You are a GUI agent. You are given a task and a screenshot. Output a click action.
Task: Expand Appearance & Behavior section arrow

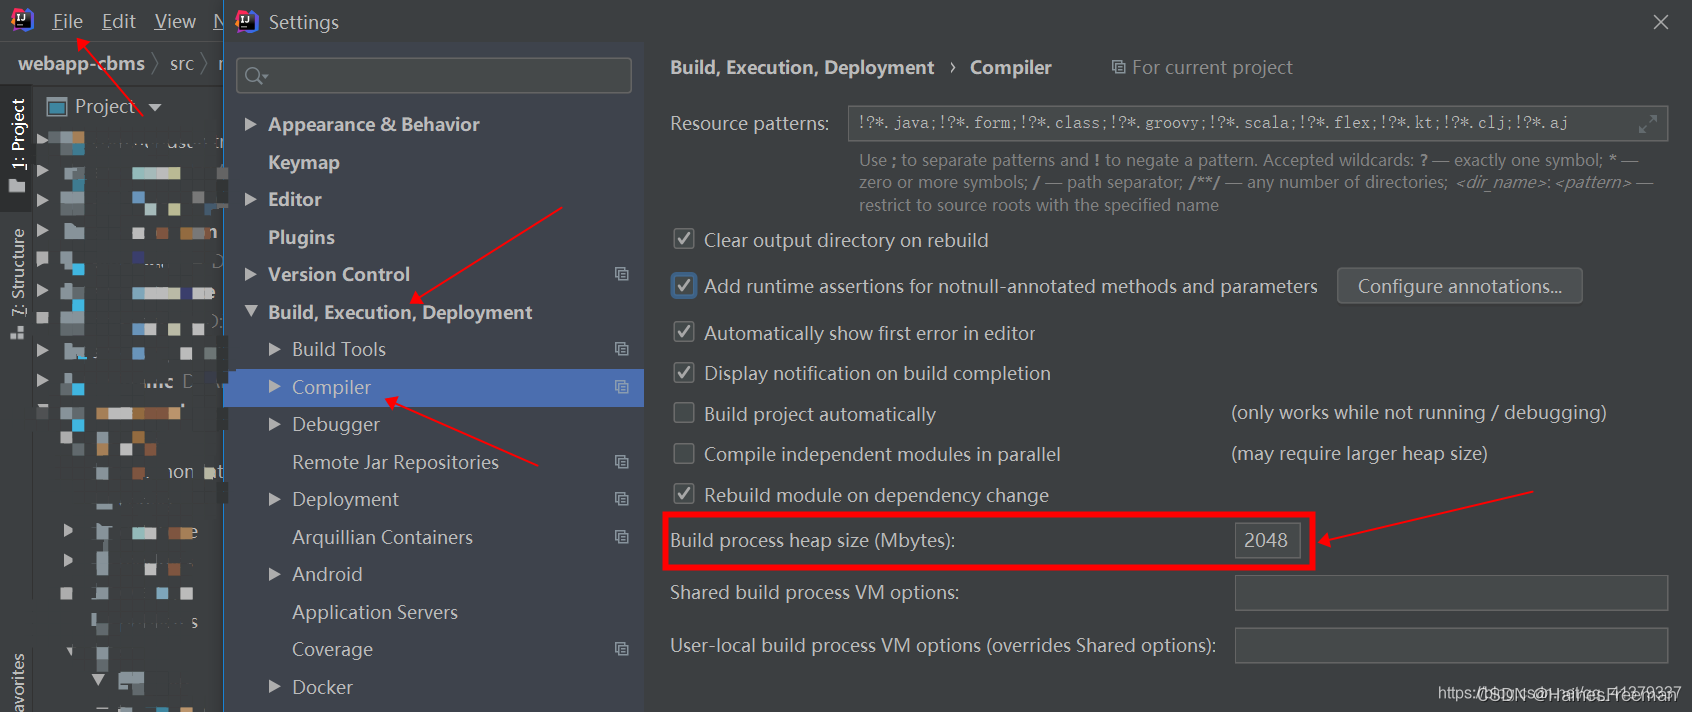251,124
